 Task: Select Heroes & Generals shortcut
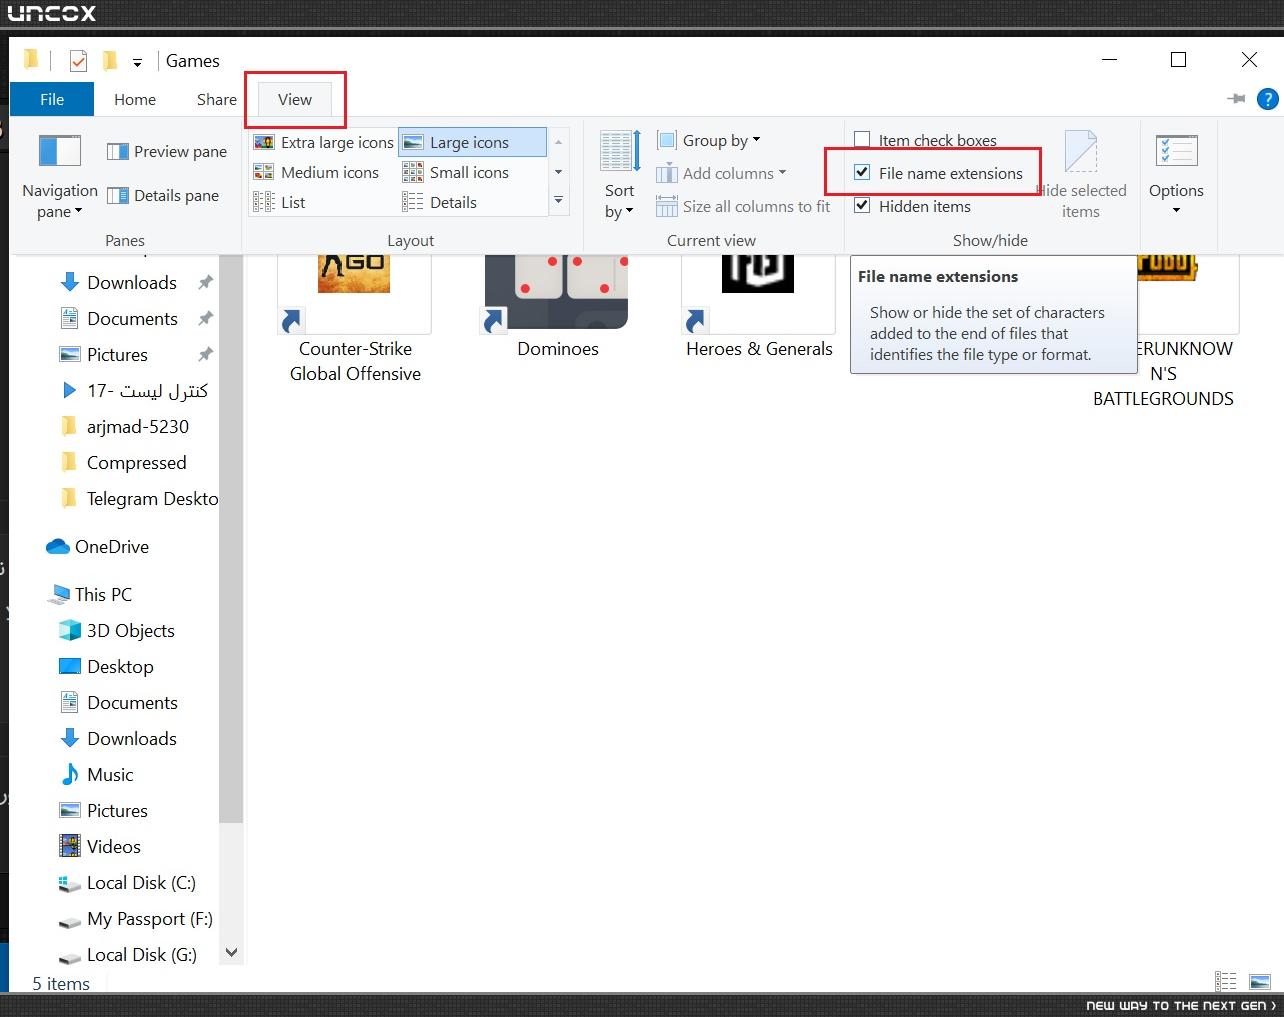[759, 308]
